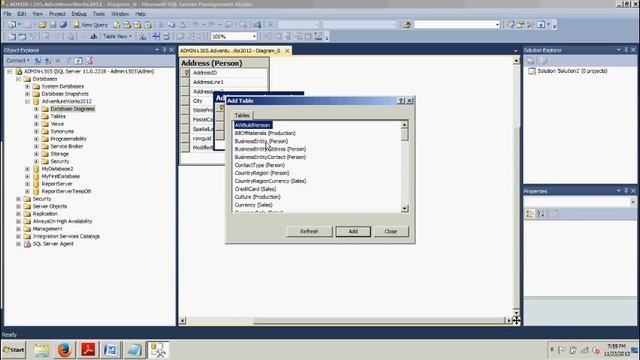
Task: Click the Database Engine Query icon
Action: (x=117, y=25)
